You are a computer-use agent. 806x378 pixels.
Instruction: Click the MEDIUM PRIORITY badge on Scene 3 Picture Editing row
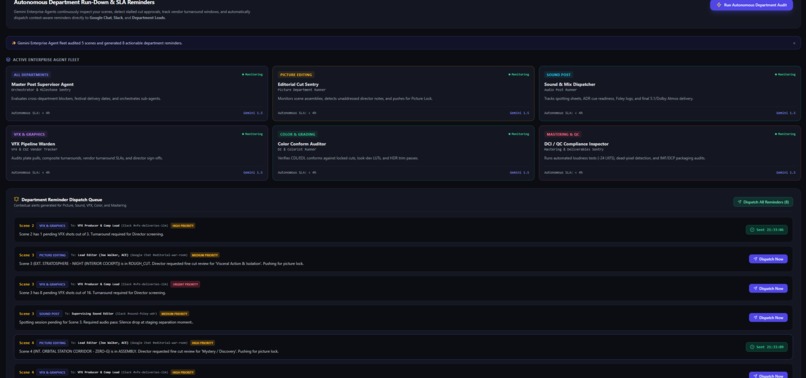[x=205, y=255]
